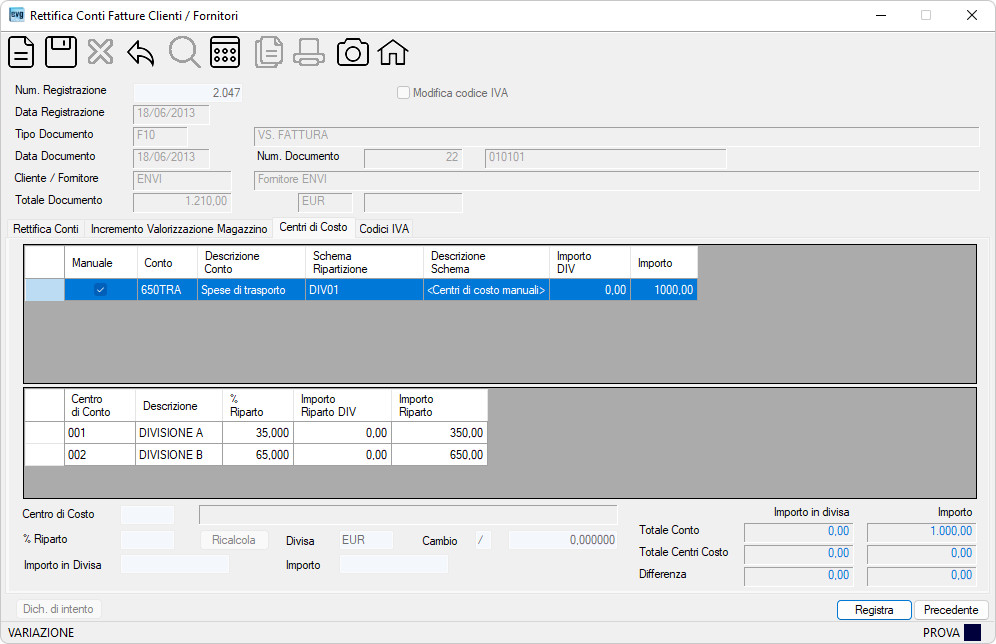The height and width of the screenshot is (644, 996).
Task: Click the copy documents toolbar icon
Action: tap(269, 52)
